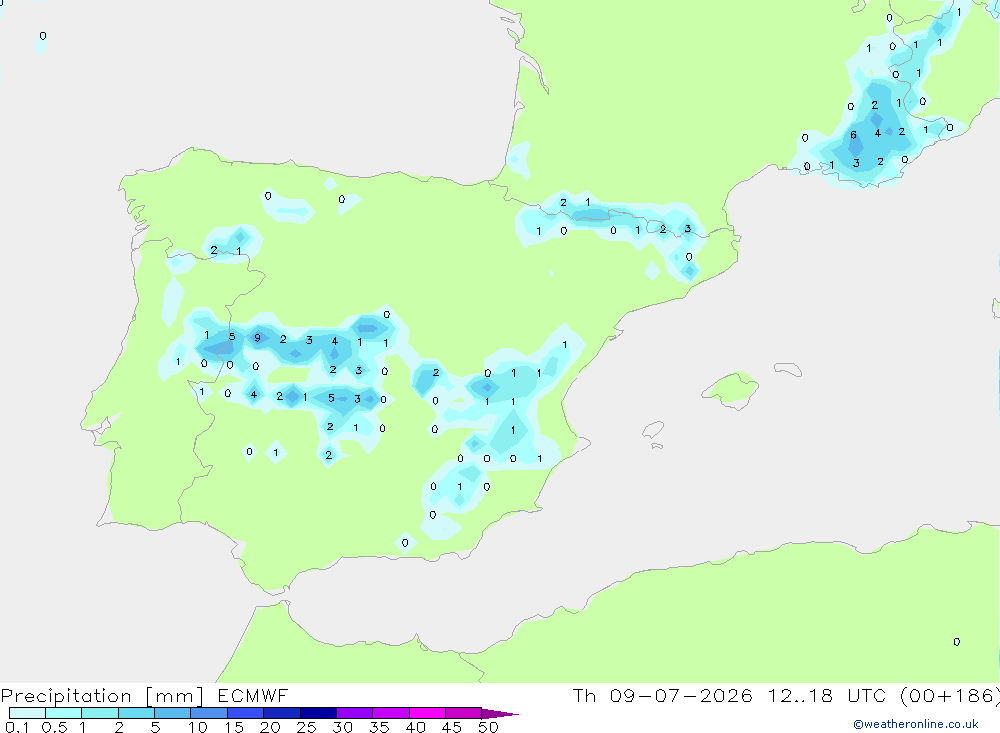Click the "(00+186)" forecast offset
Image resolution: width=1000 pixels, height=733 pixels.
point(950,696)
